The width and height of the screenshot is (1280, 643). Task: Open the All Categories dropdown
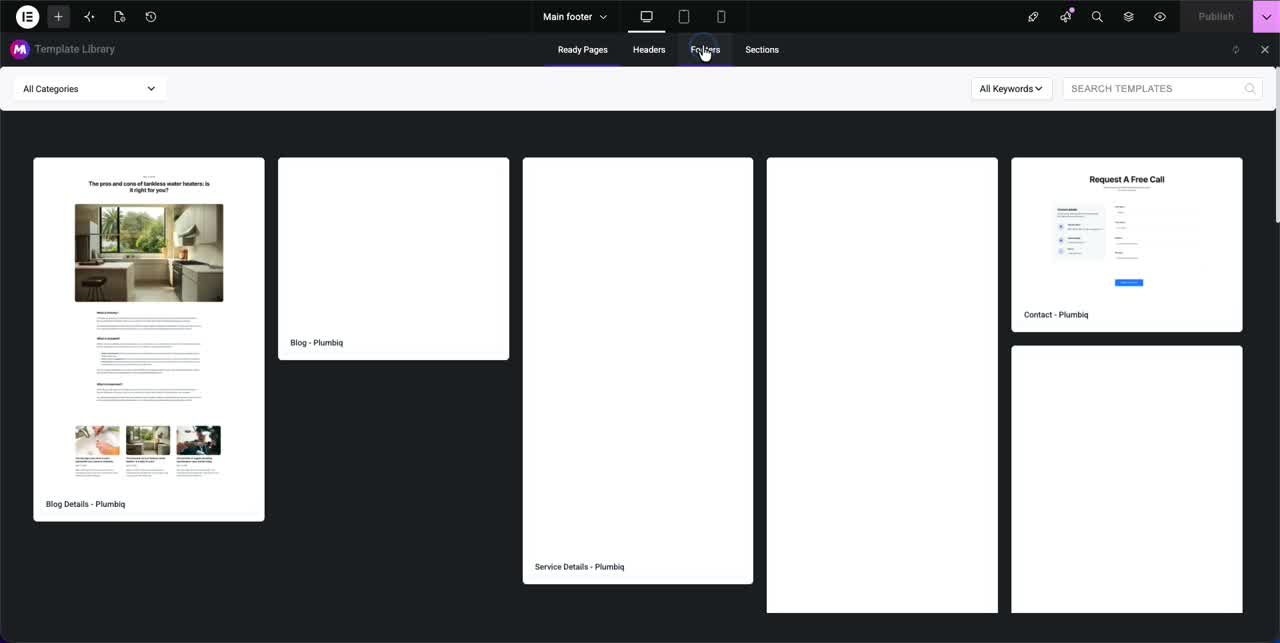pyautogui.click(x=89, y=89)
